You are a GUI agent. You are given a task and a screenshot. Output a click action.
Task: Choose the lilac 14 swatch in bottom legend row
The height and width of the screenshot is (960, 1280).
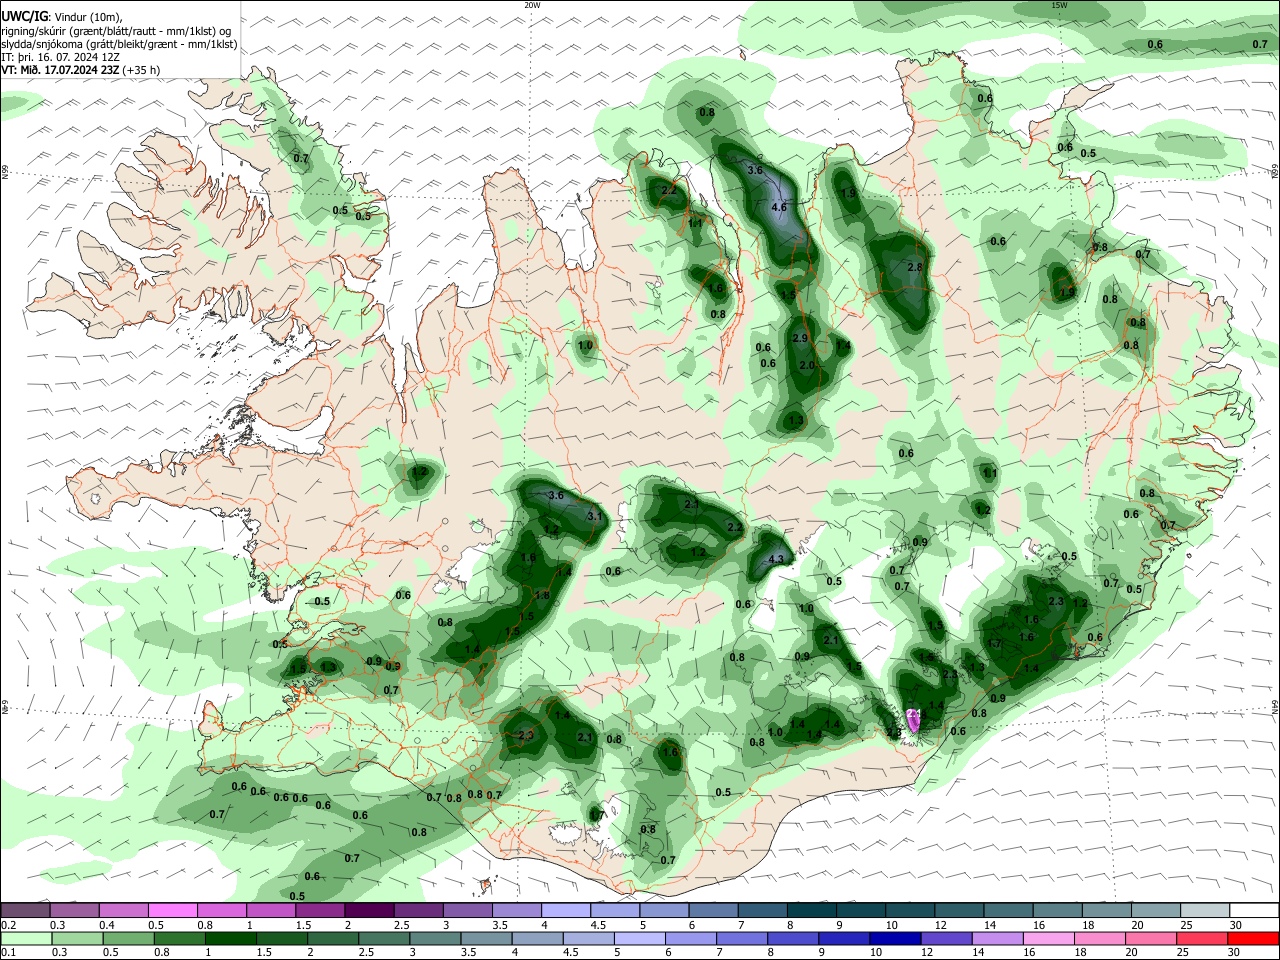(x=997, y=938)
